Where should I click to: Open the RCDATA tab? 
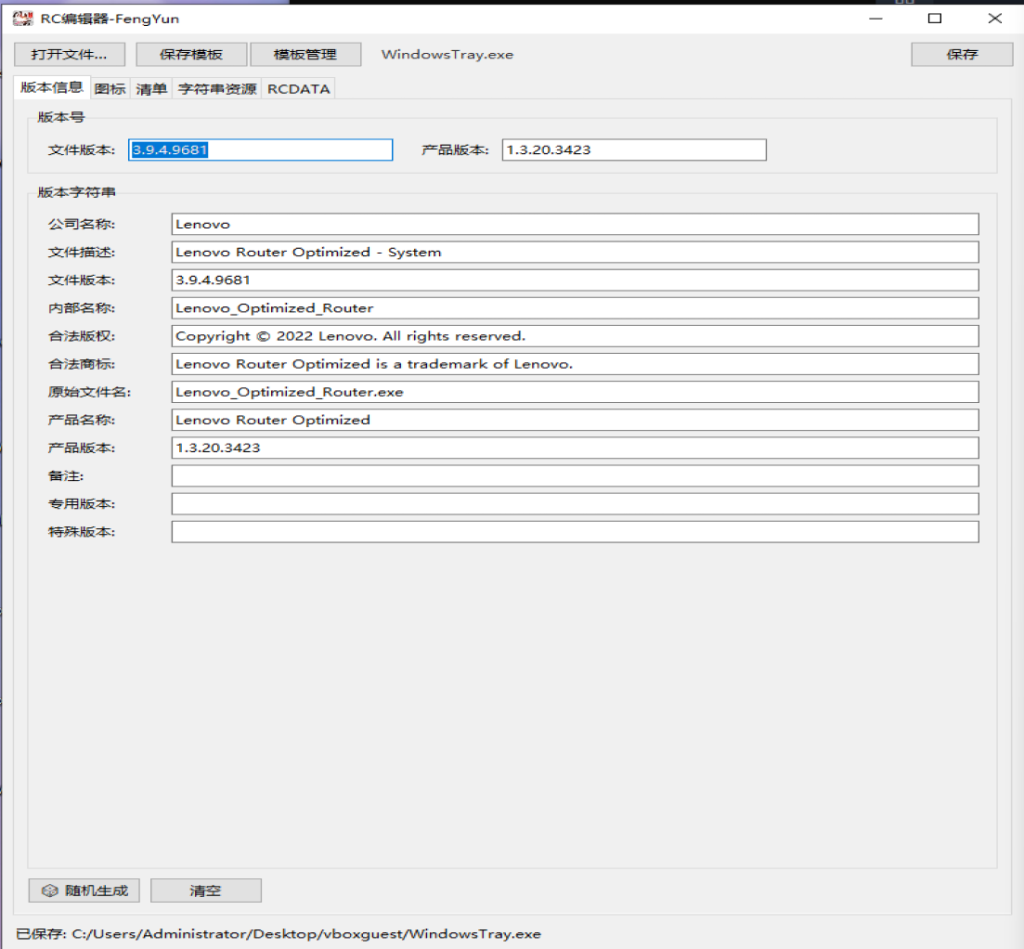298,89
